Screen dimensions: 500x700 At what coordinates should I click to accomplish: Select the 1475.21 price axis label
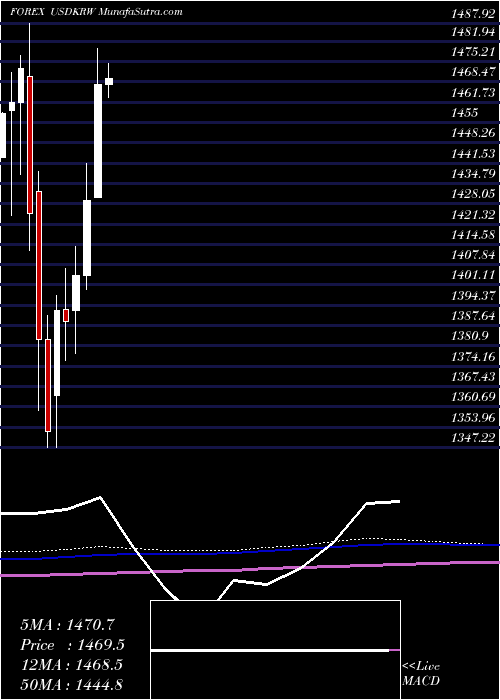[473, 52]
